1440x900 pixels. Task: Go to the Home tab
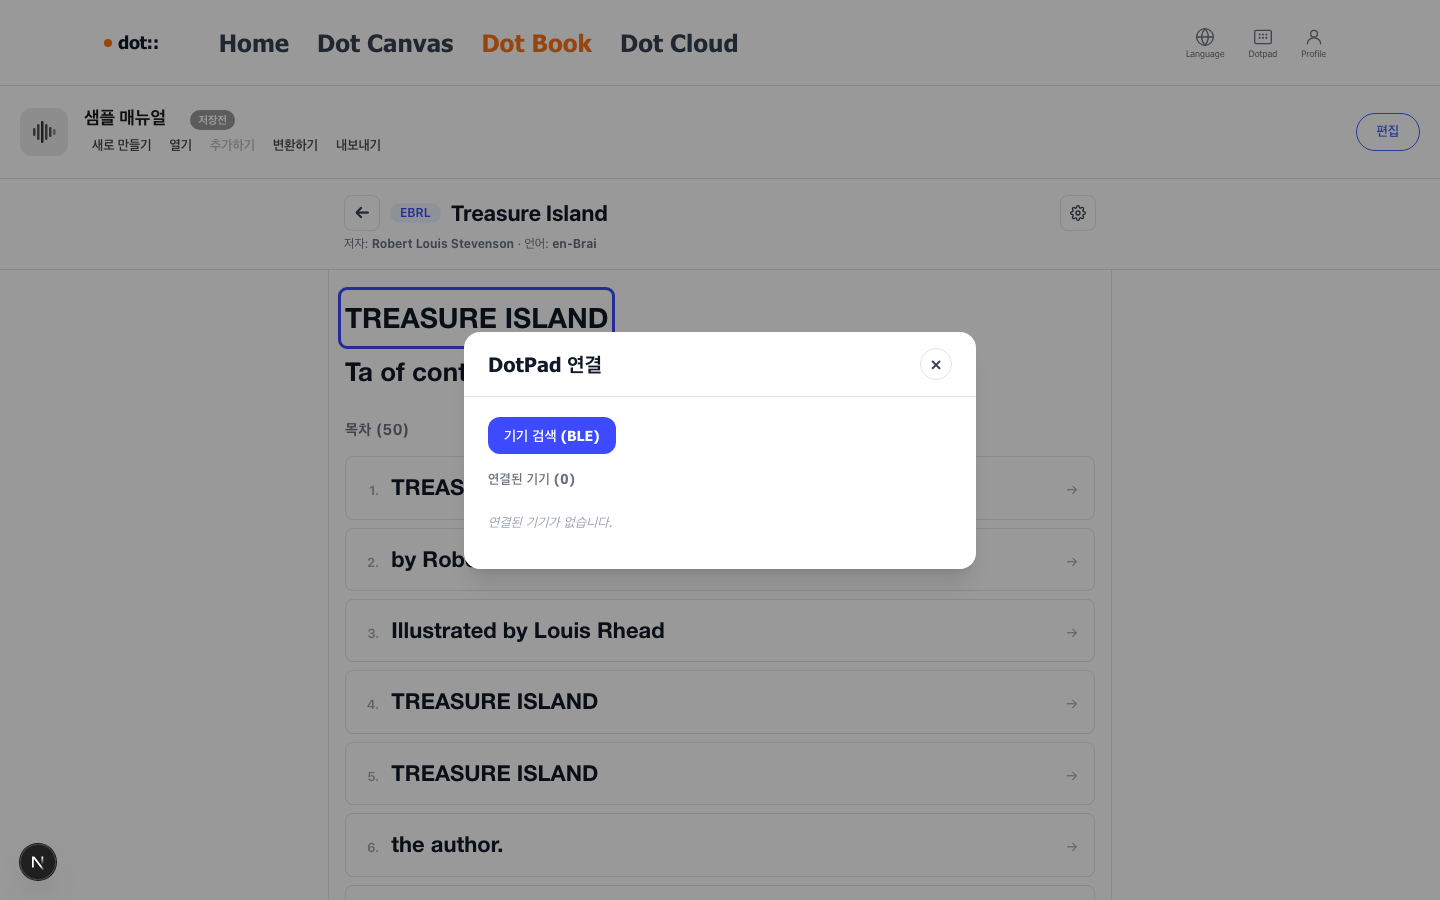tap(254, 44)
